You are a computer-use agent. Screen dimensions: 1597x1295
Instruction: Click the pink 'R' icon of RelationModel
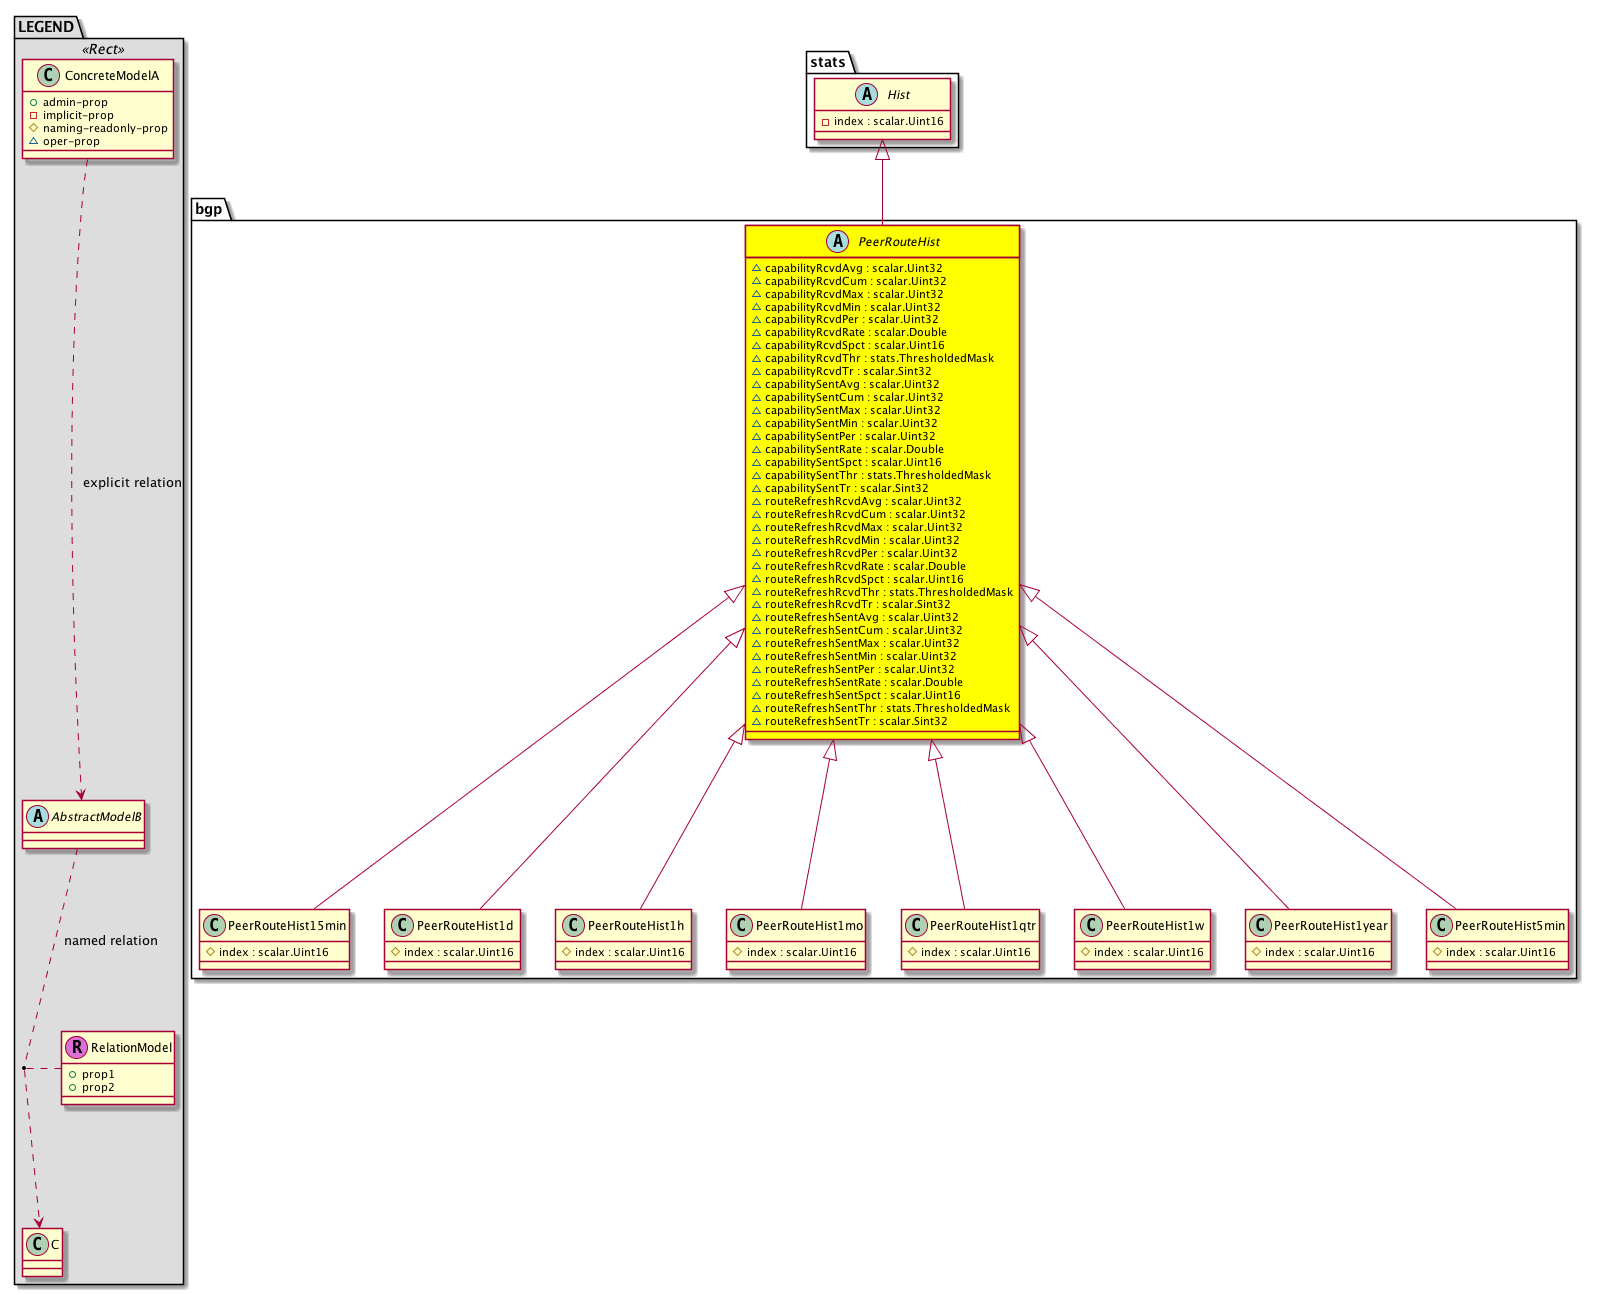coord(76,1047)
